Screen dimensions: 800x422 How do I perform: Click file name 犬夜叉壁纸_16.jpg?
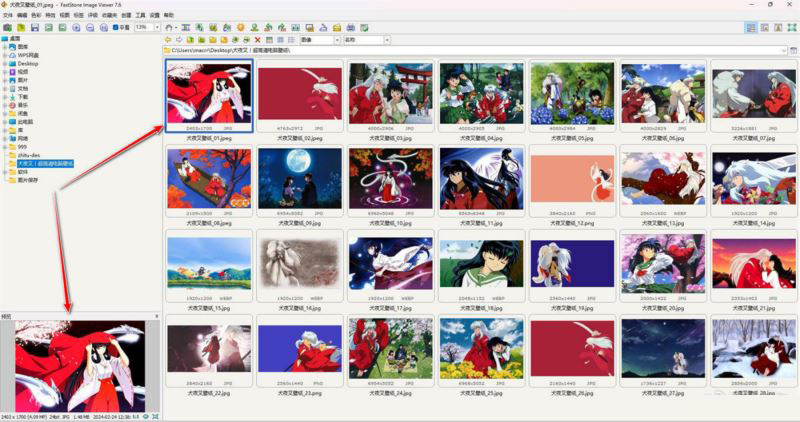[299, 308]
